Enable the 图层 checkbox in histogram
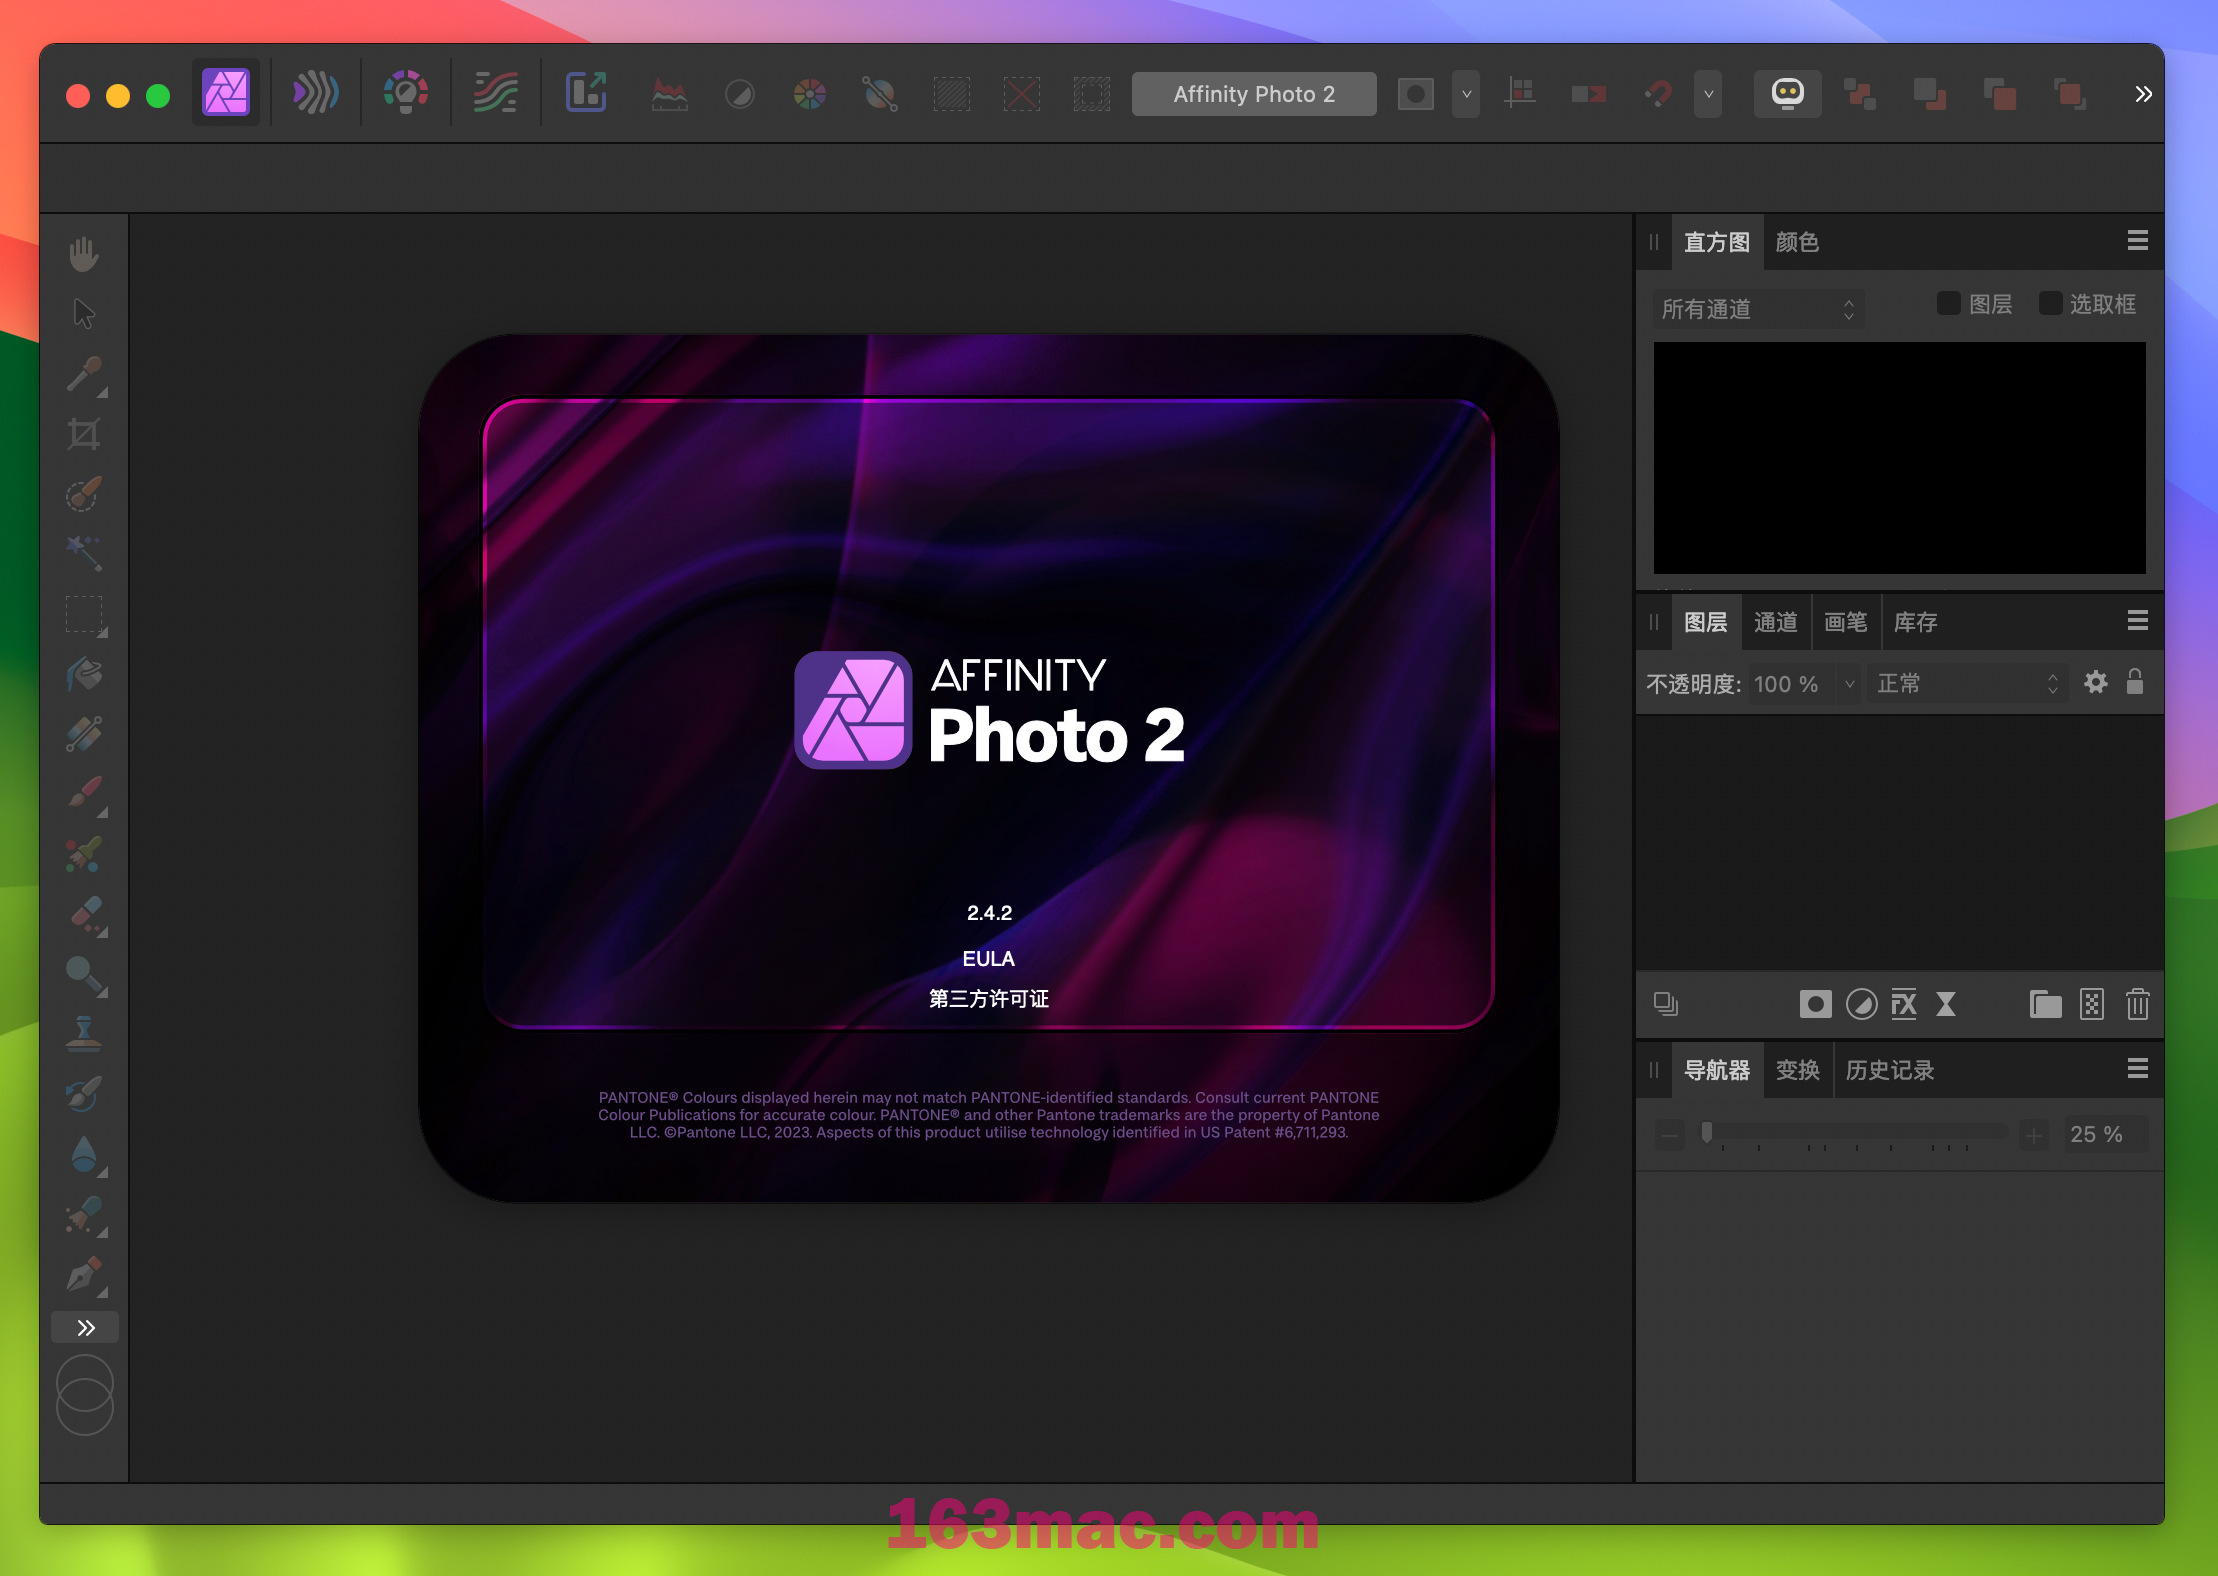2218x1576 pixels. [1948, 304]
